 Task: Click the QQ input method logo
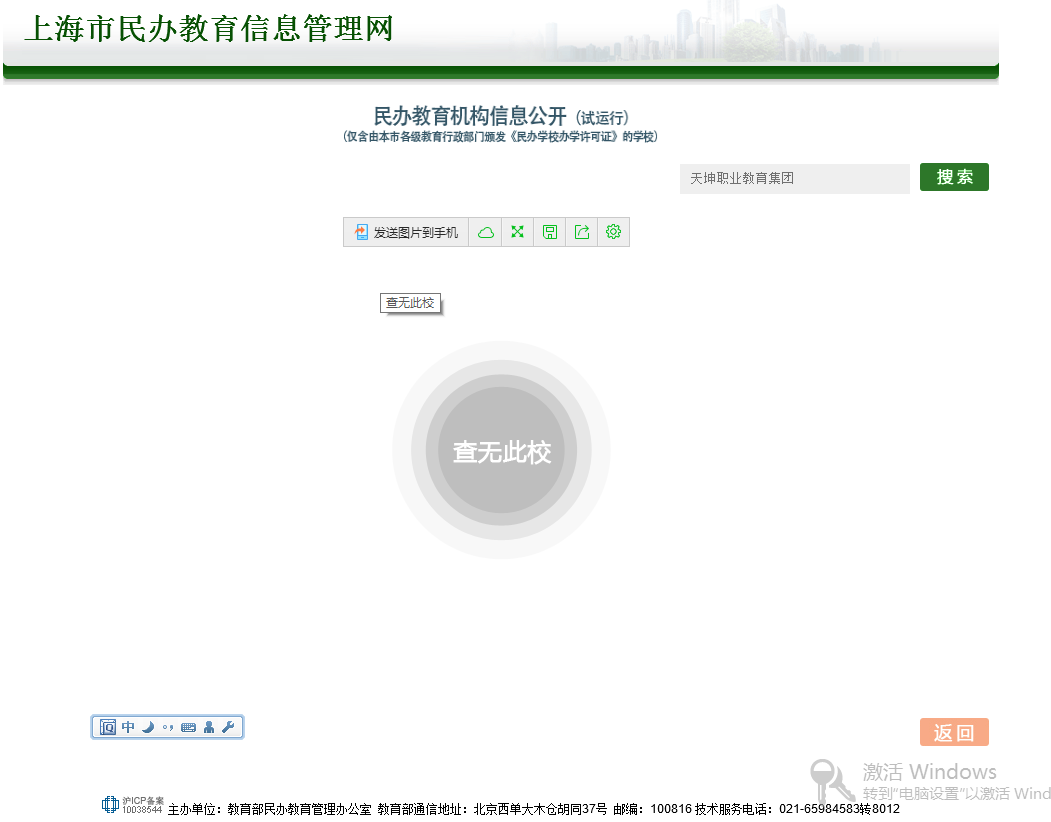(x=108, y=727)
